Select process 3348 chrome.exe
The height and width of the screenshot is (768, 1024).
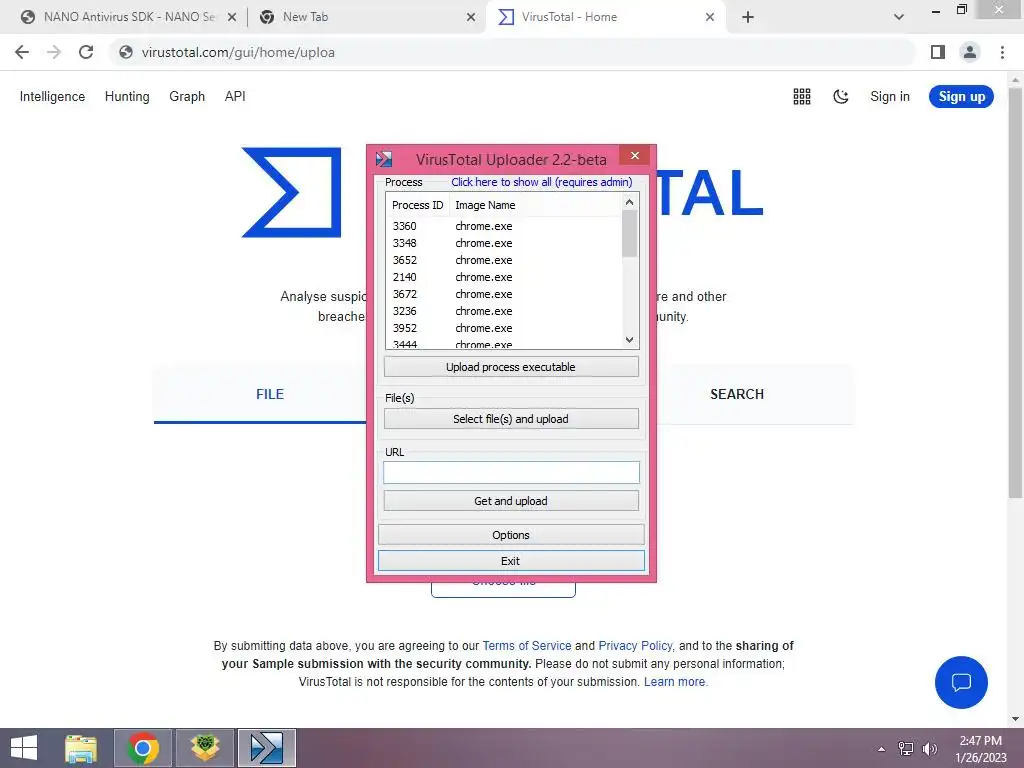[503, 243]
